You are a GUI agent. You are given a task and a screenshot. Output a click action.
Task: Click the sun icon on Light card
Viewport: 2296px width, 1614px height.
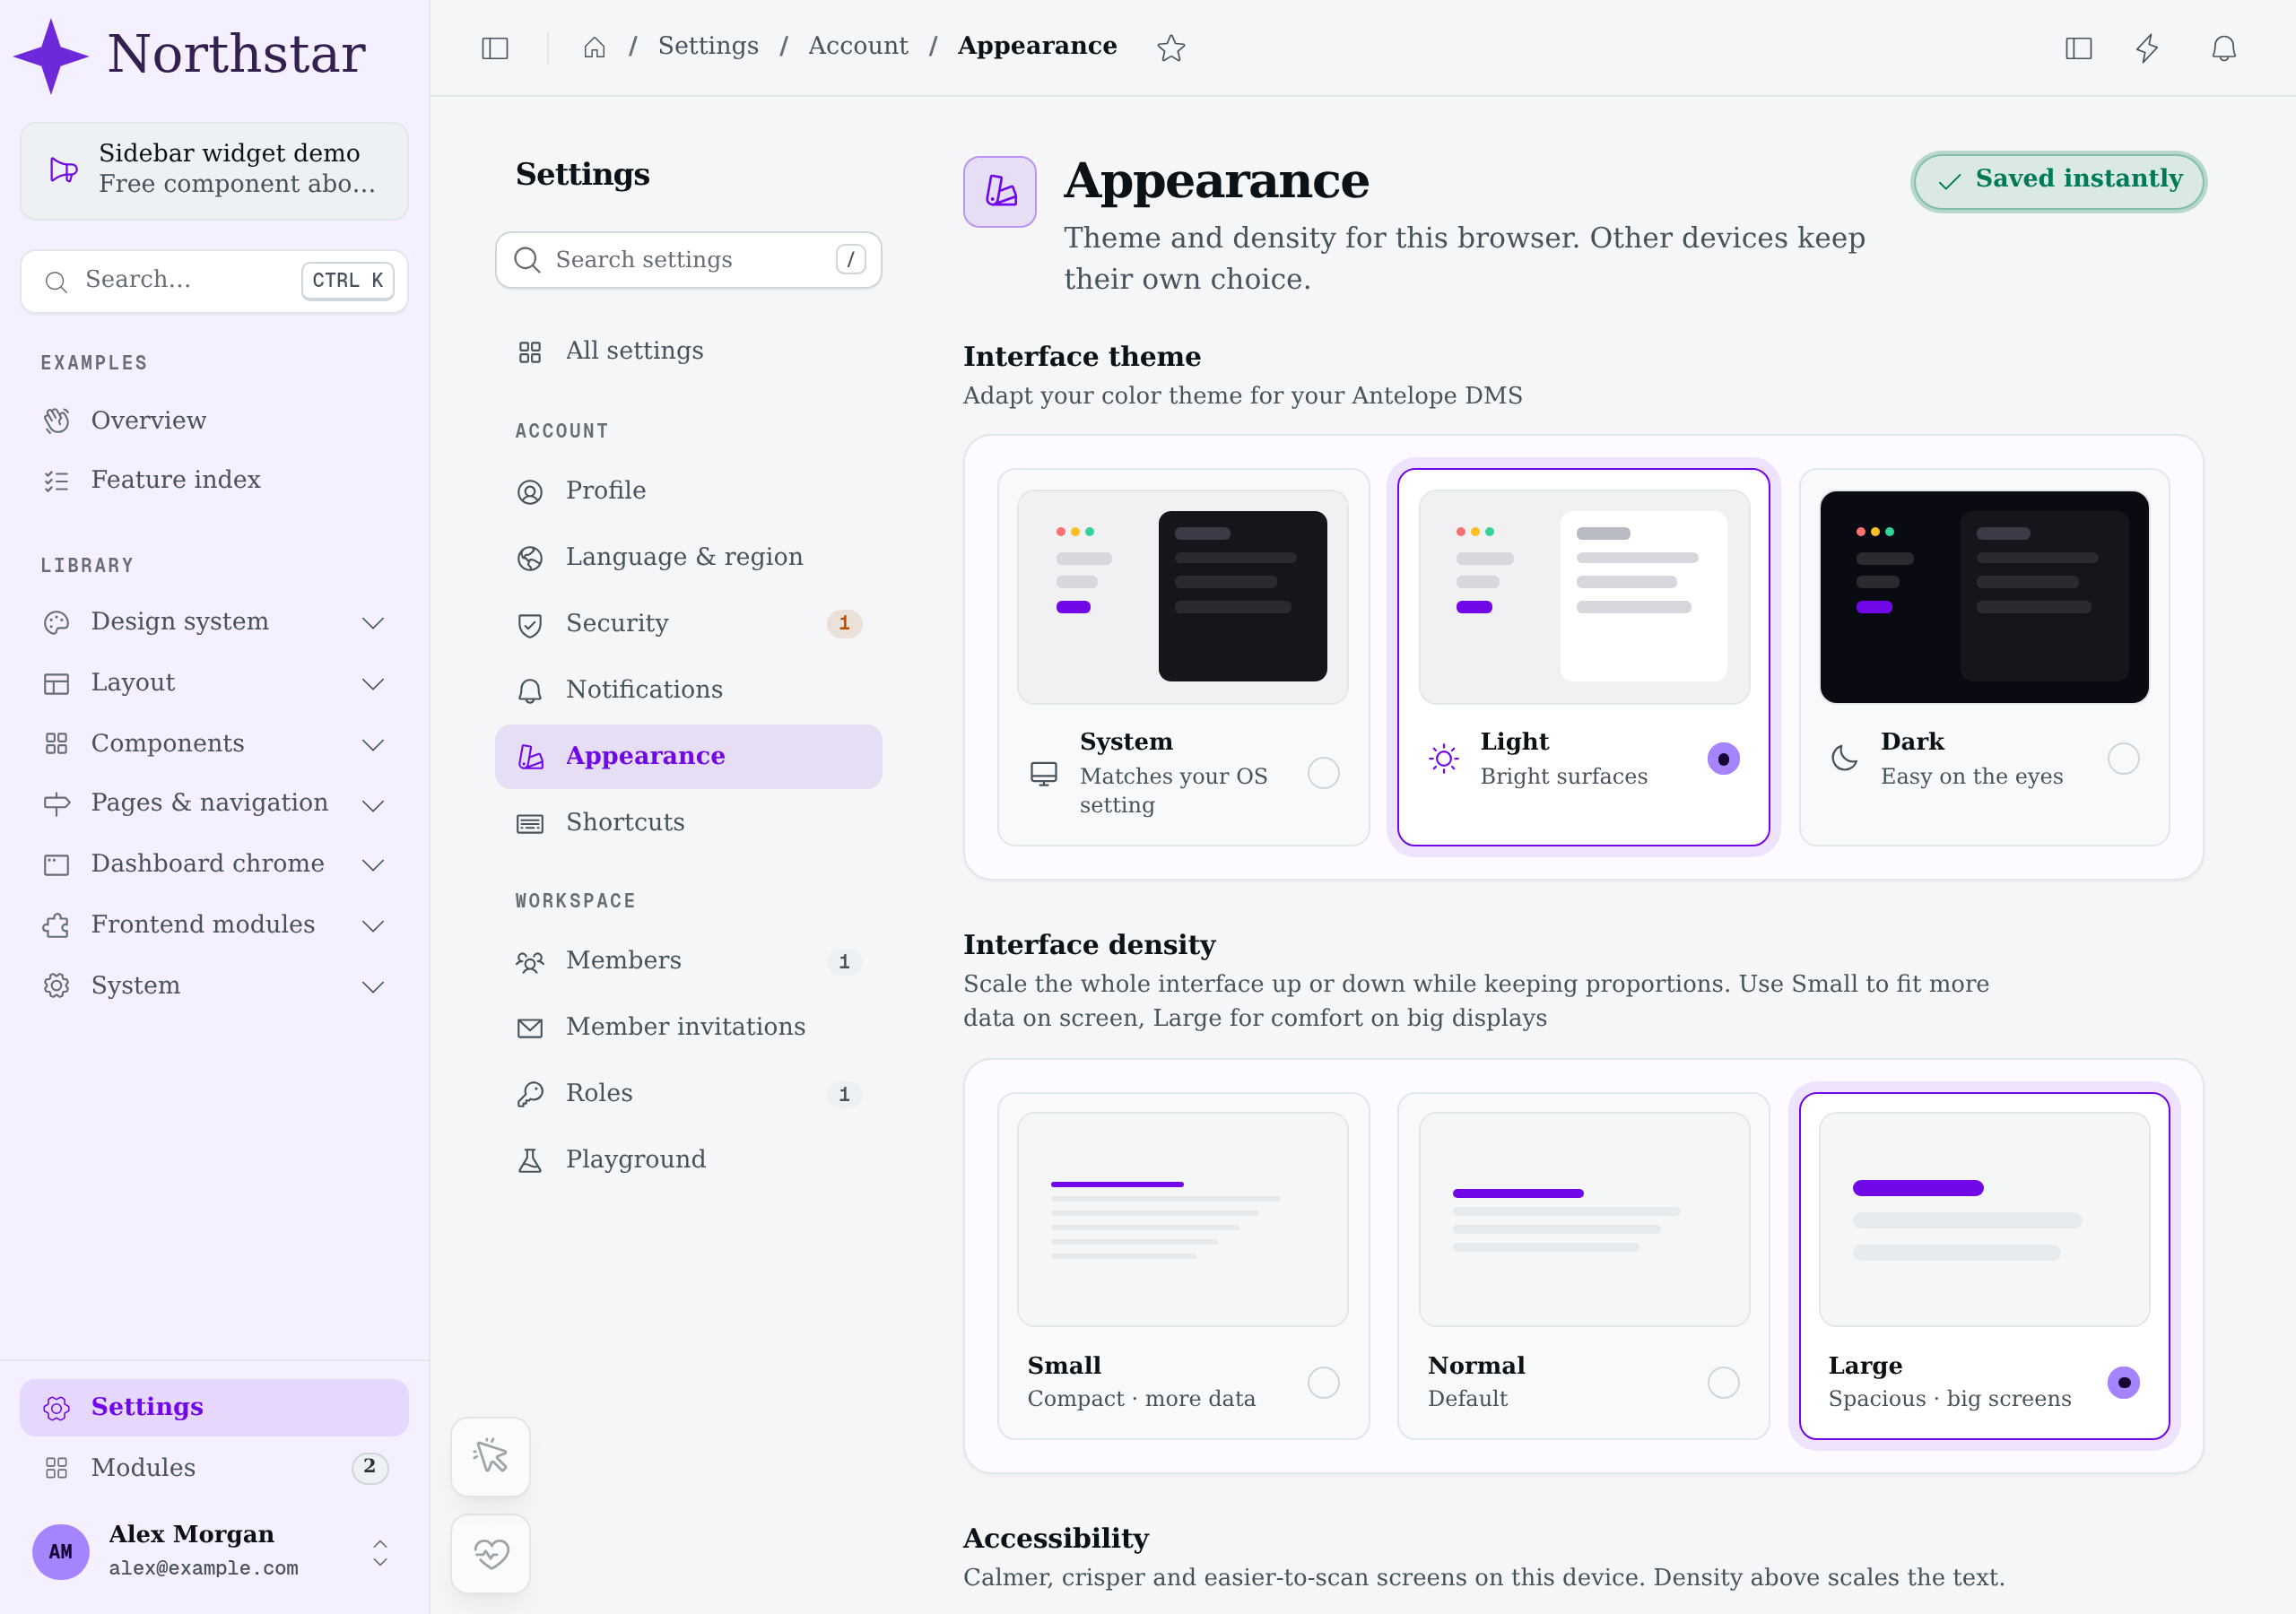pos(1444,759)
